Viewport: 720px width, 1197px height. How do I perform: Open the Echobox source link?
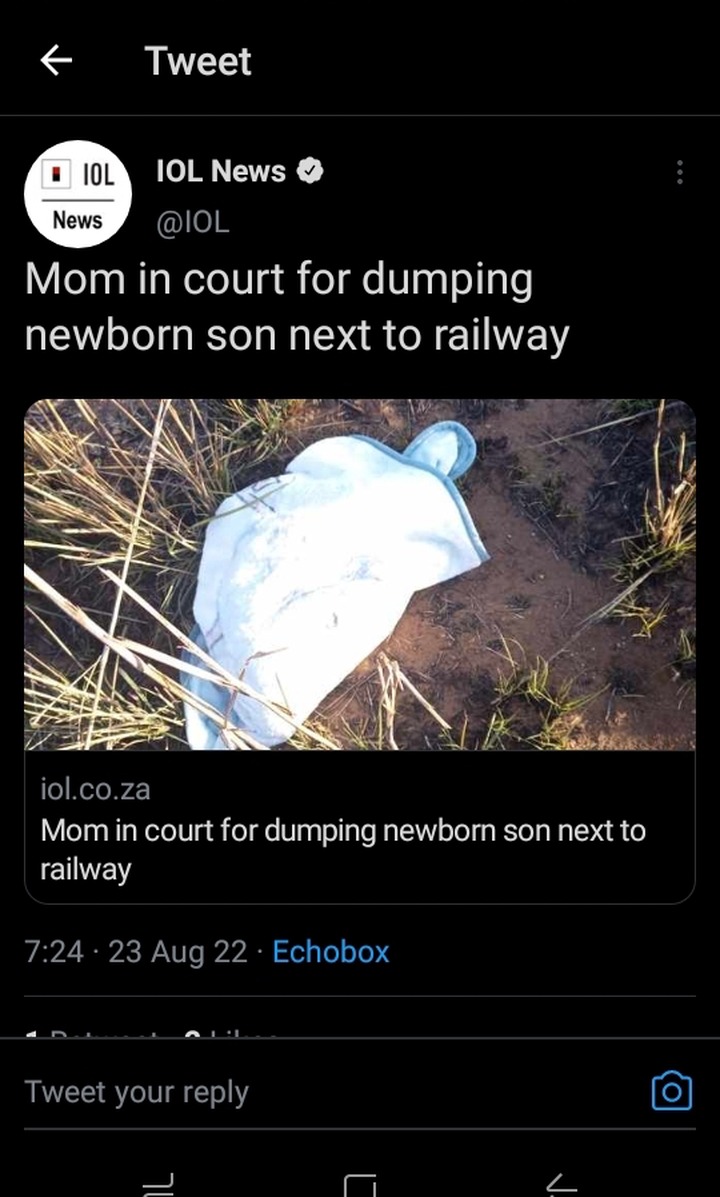click(x=331, y=952)
